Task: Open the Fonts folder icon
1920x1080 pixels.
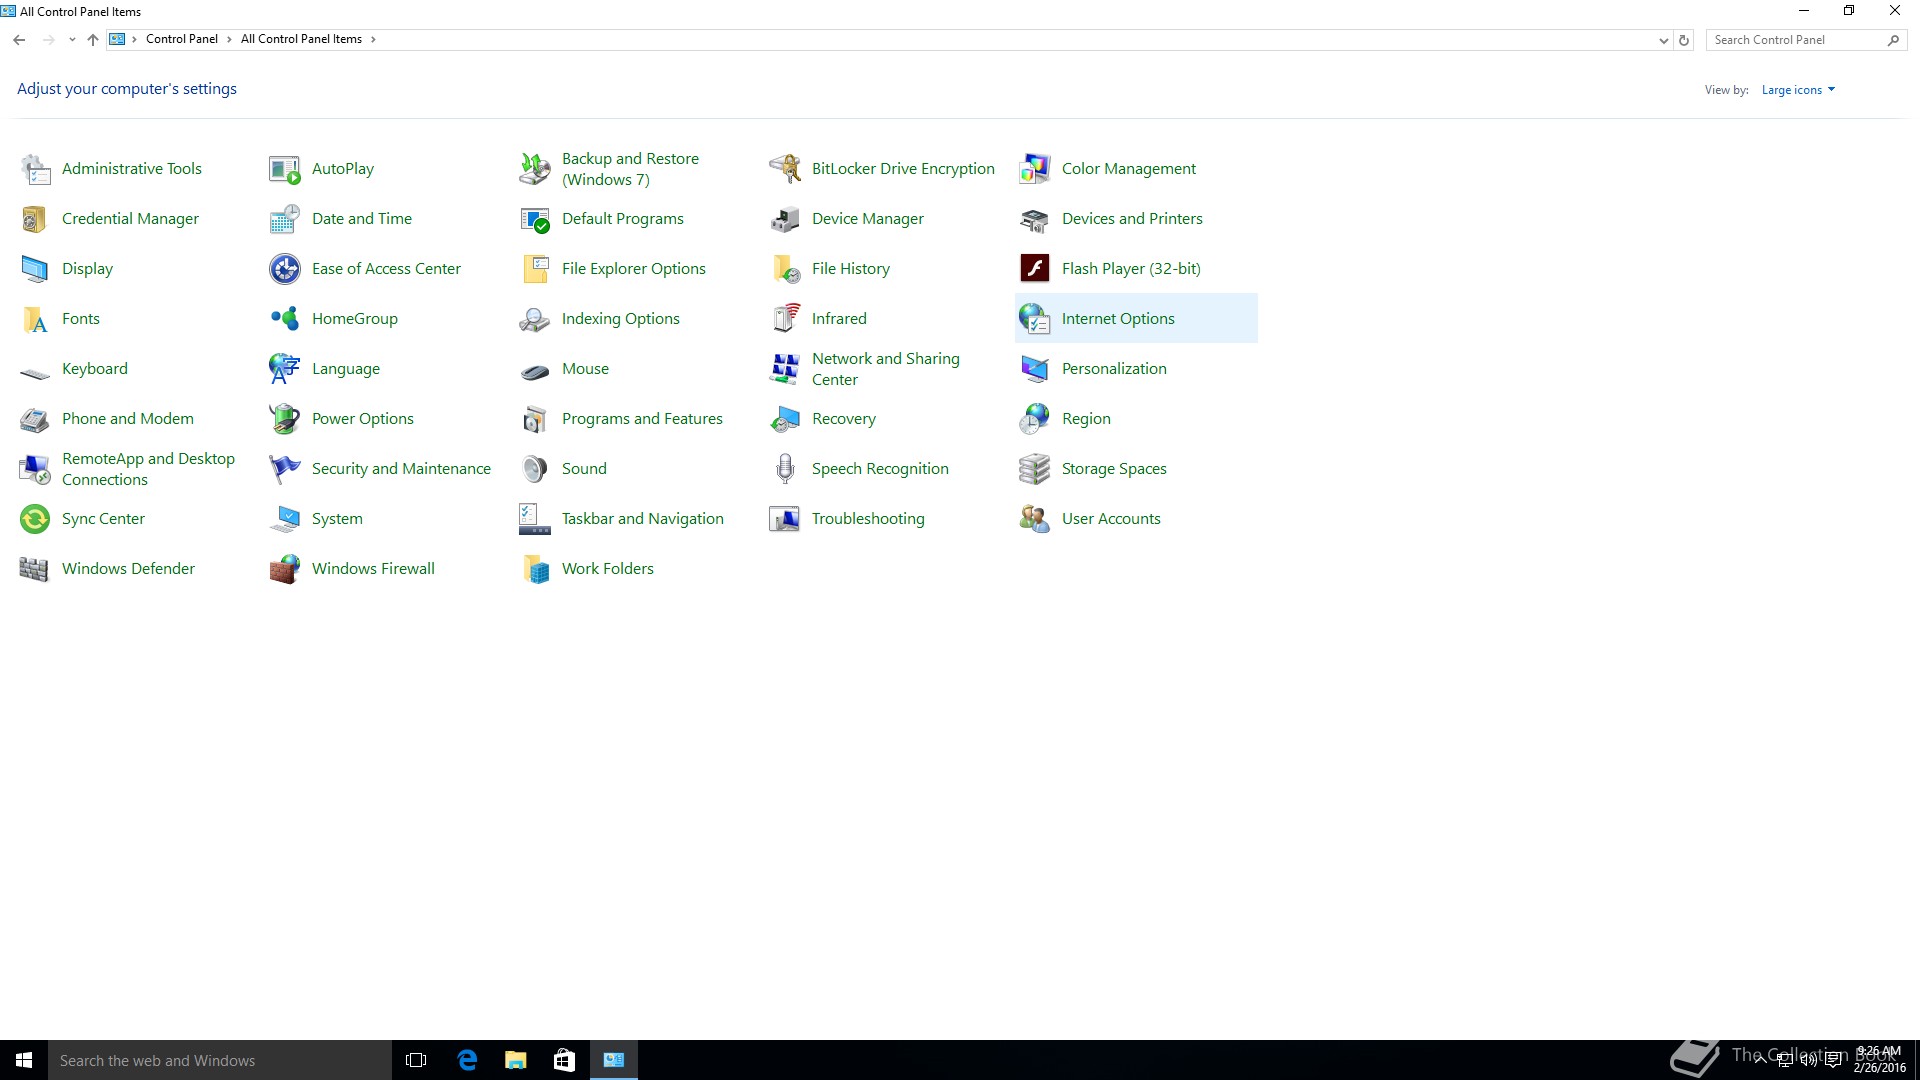Action: (35, 319)
